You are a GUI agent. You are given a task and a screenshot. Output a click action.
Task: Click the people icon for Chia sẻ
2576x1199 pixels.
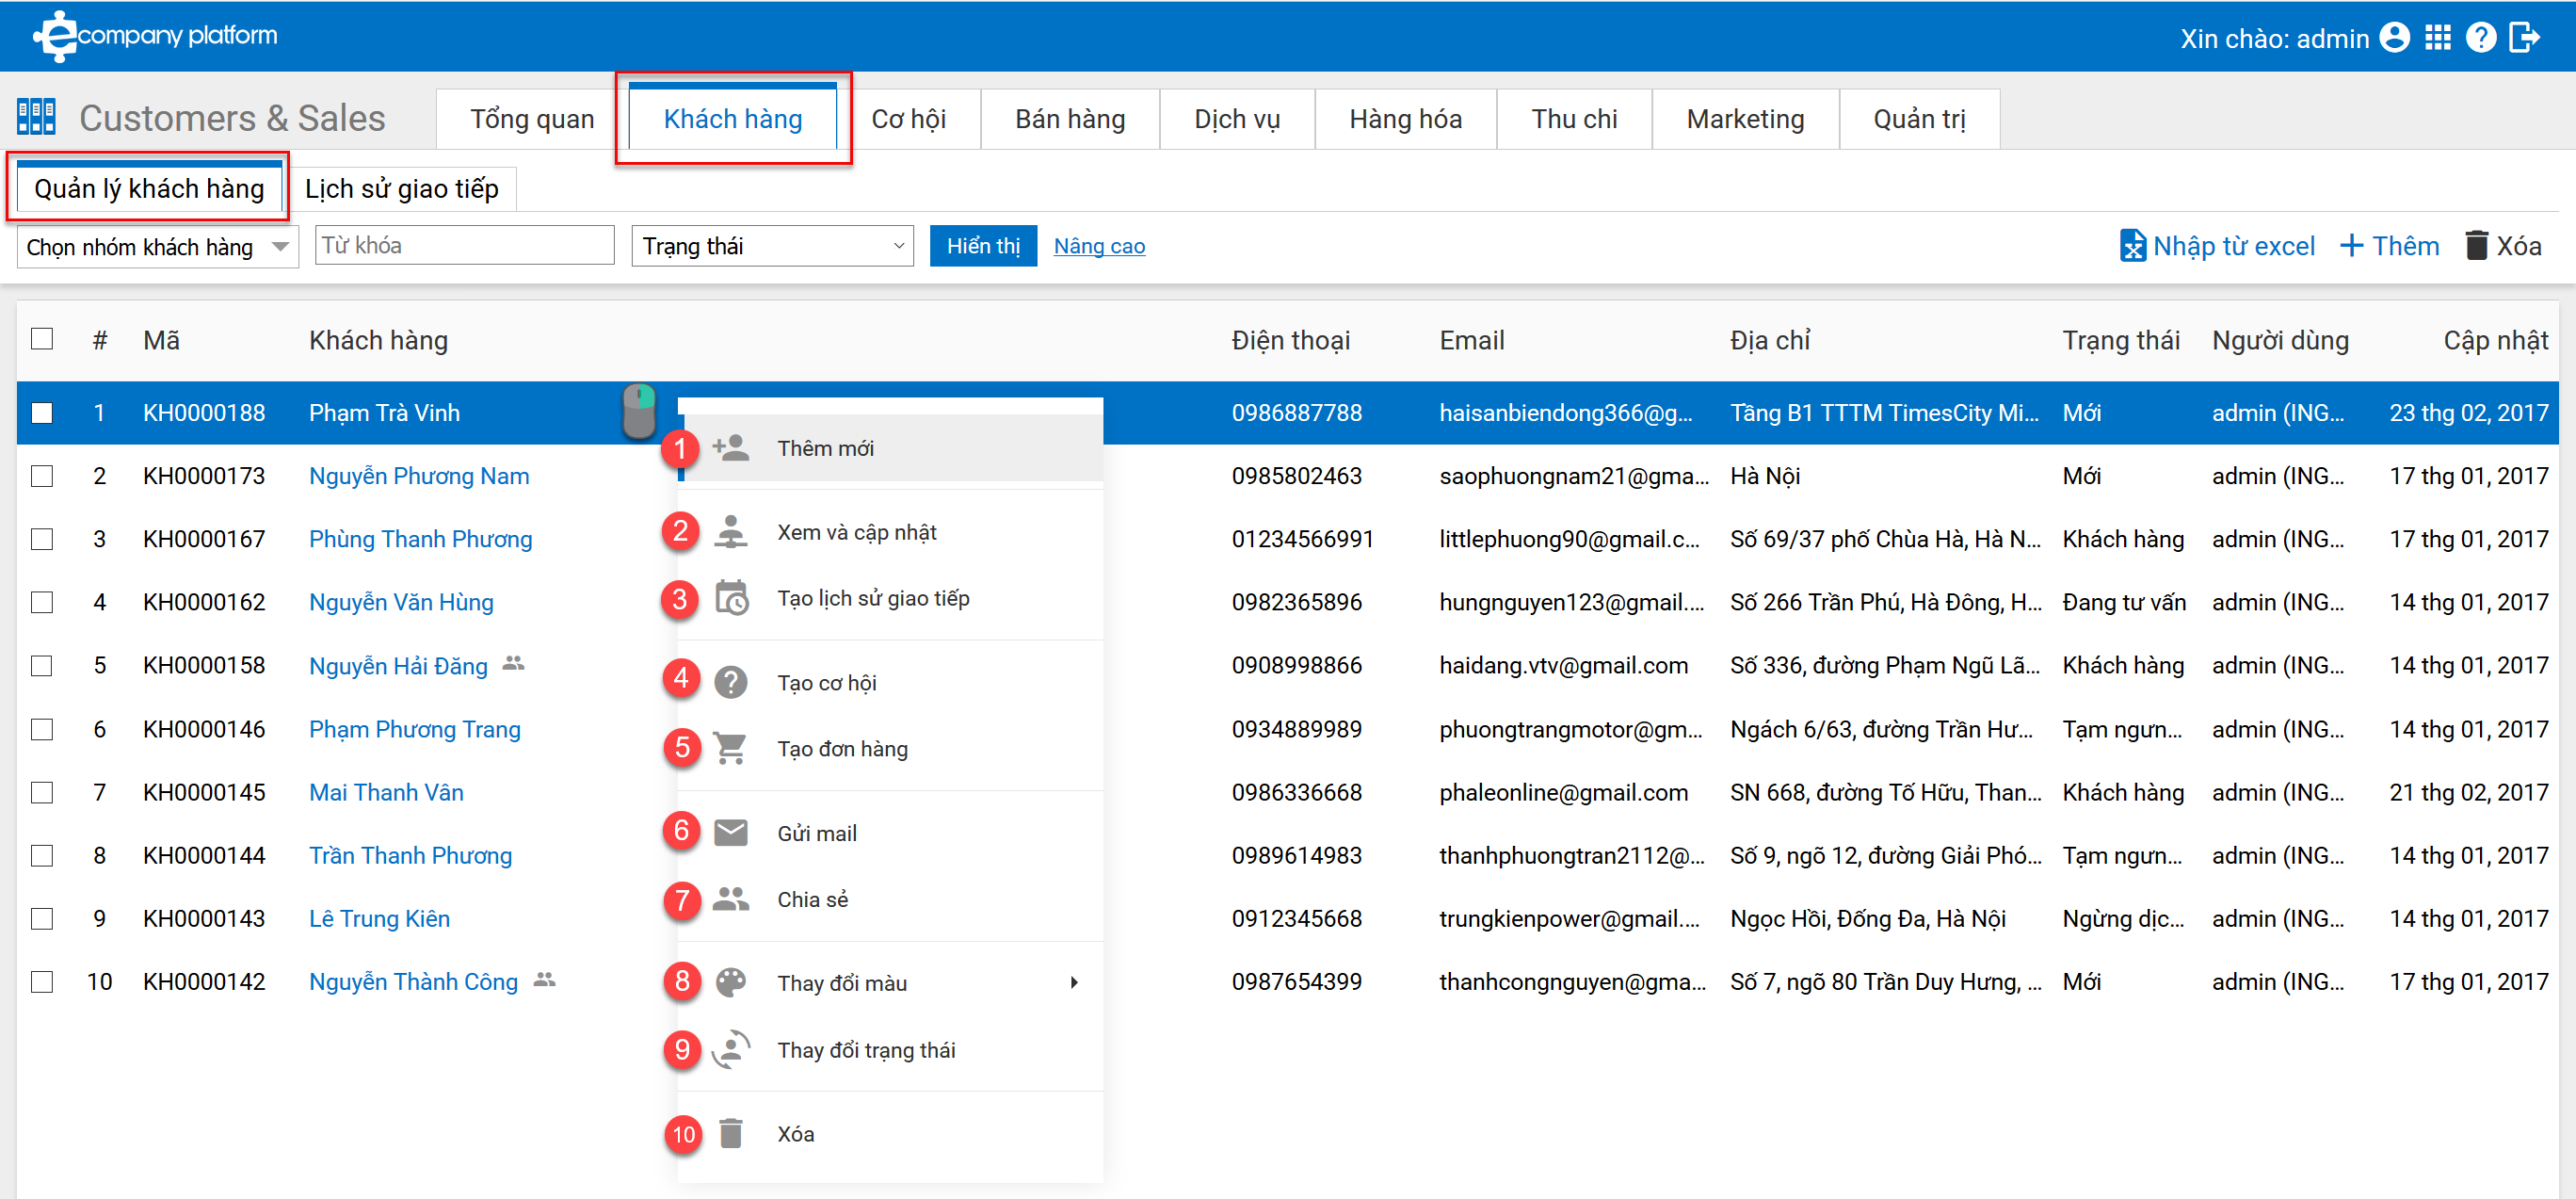(731, 899)
